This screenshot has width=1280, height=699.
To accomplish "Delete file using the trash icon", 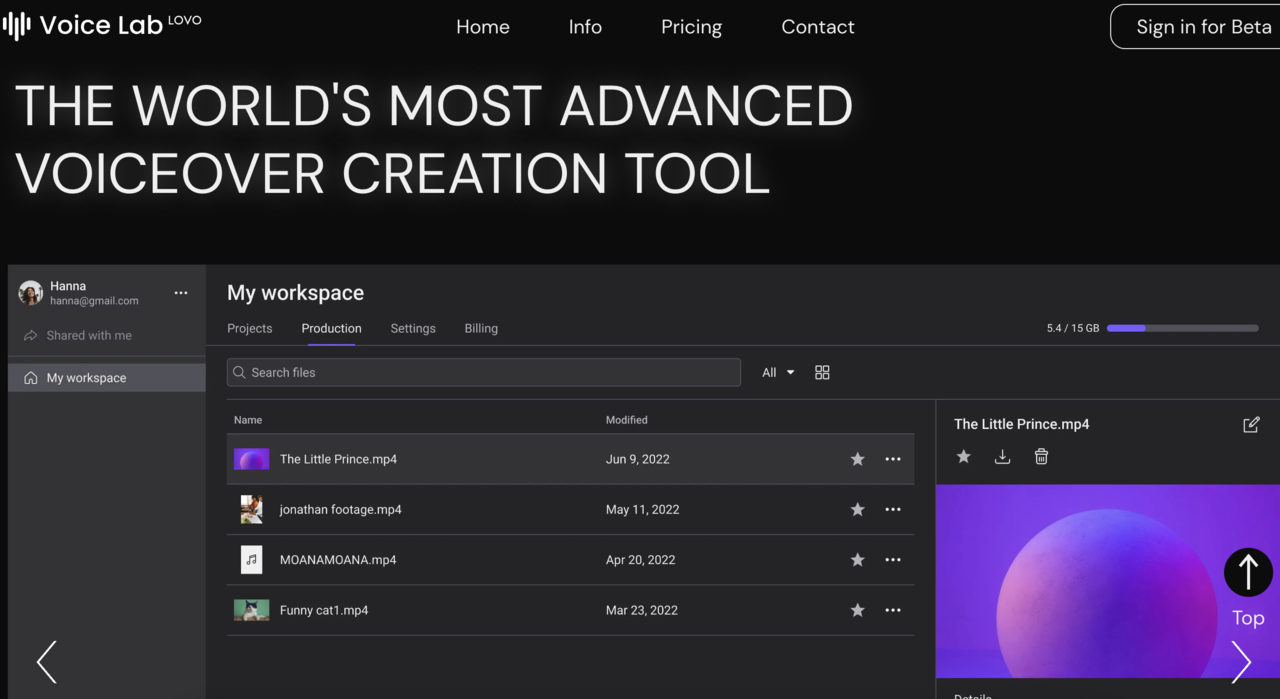I will coord(1041,457).
